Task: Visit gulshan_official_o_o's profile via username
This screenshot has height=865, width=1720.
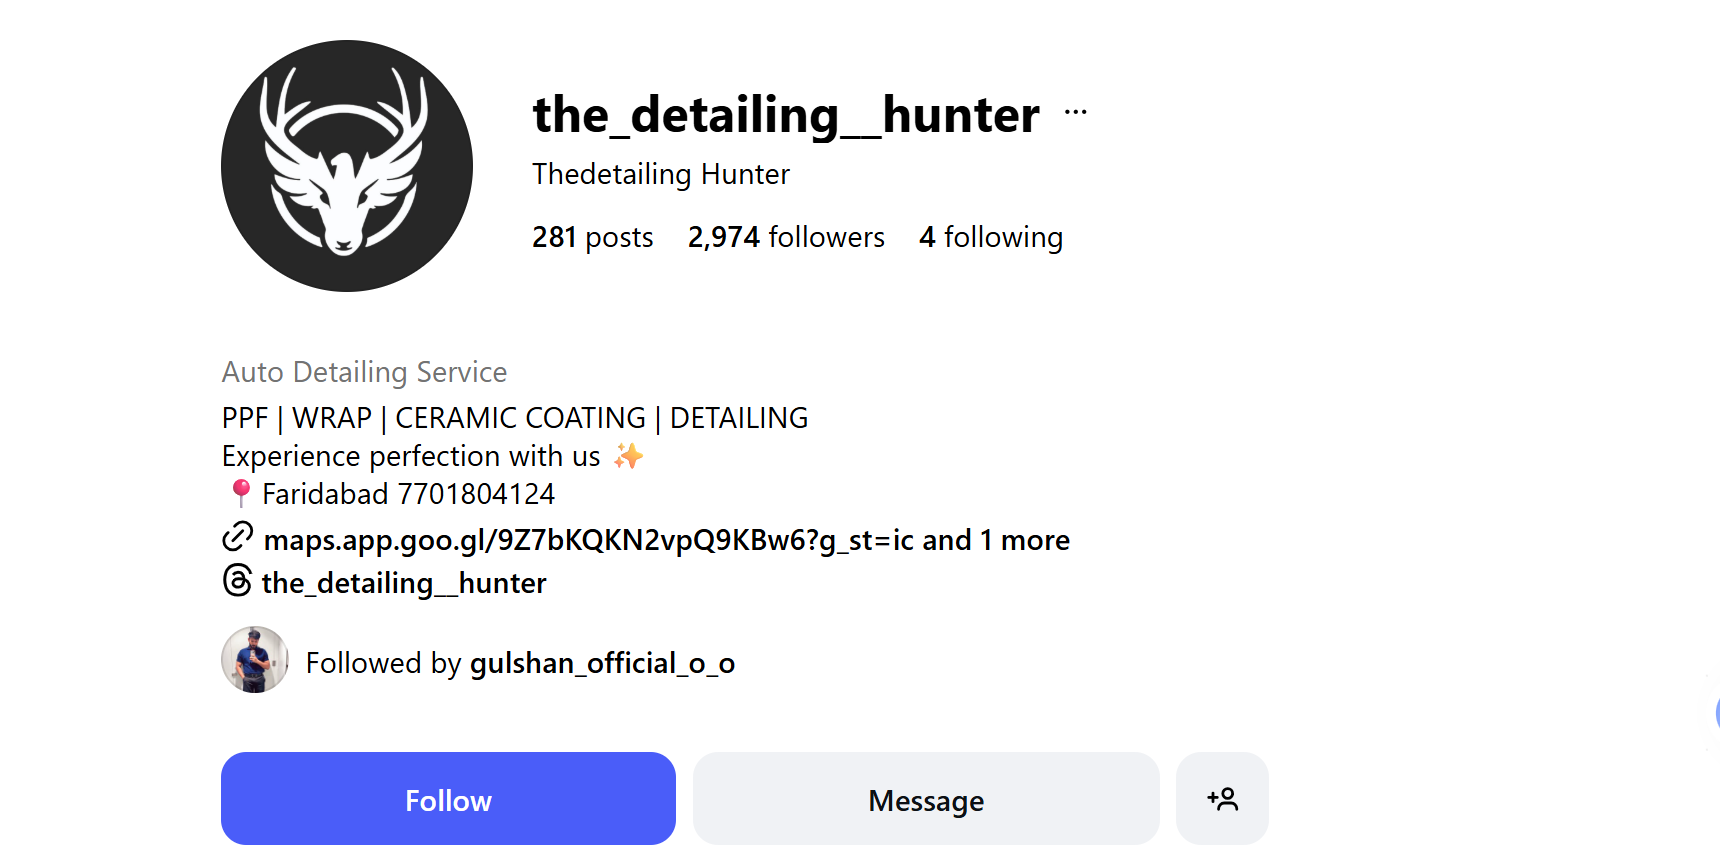Action: click(x=602, y=663)
